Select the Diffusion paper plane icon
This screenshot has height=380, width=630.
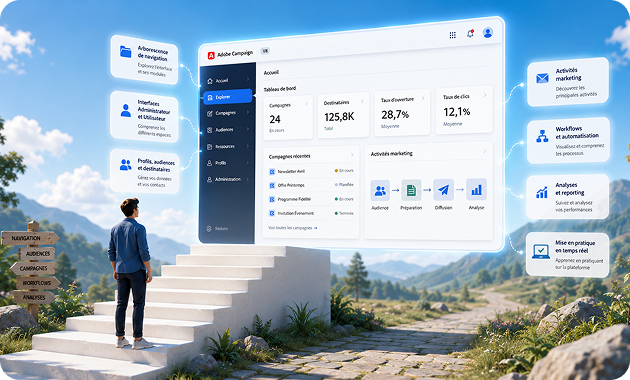pos(443,190)
